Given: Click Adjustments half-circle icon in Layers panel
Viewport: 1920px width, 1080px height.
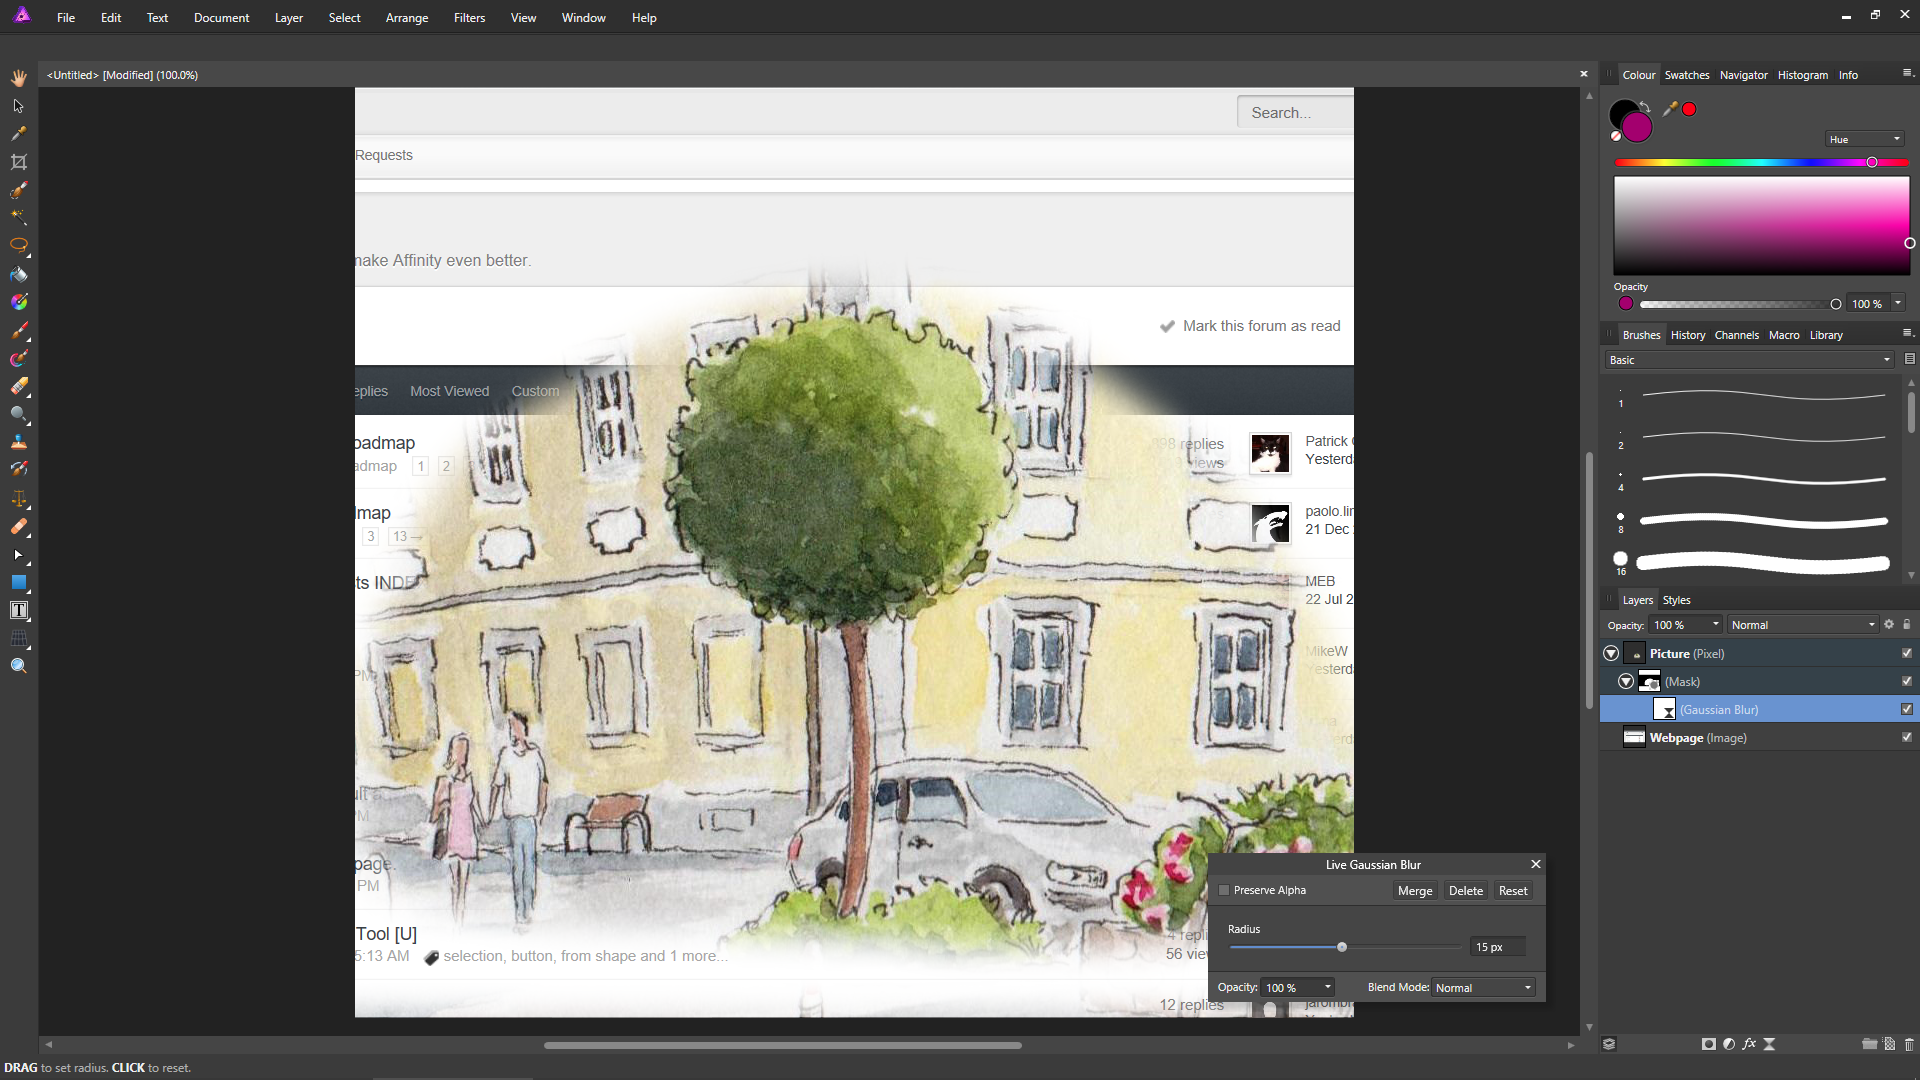Looking at the screenshot, I should (1729, 1044).
